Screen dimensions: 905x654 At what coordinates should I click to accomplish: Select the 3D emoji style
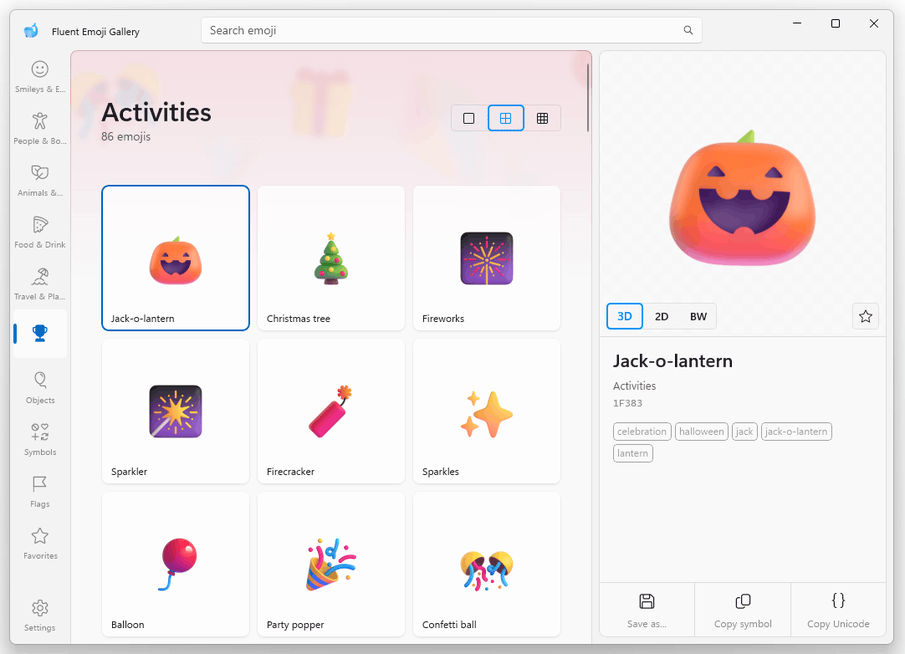tap(624, 316)
